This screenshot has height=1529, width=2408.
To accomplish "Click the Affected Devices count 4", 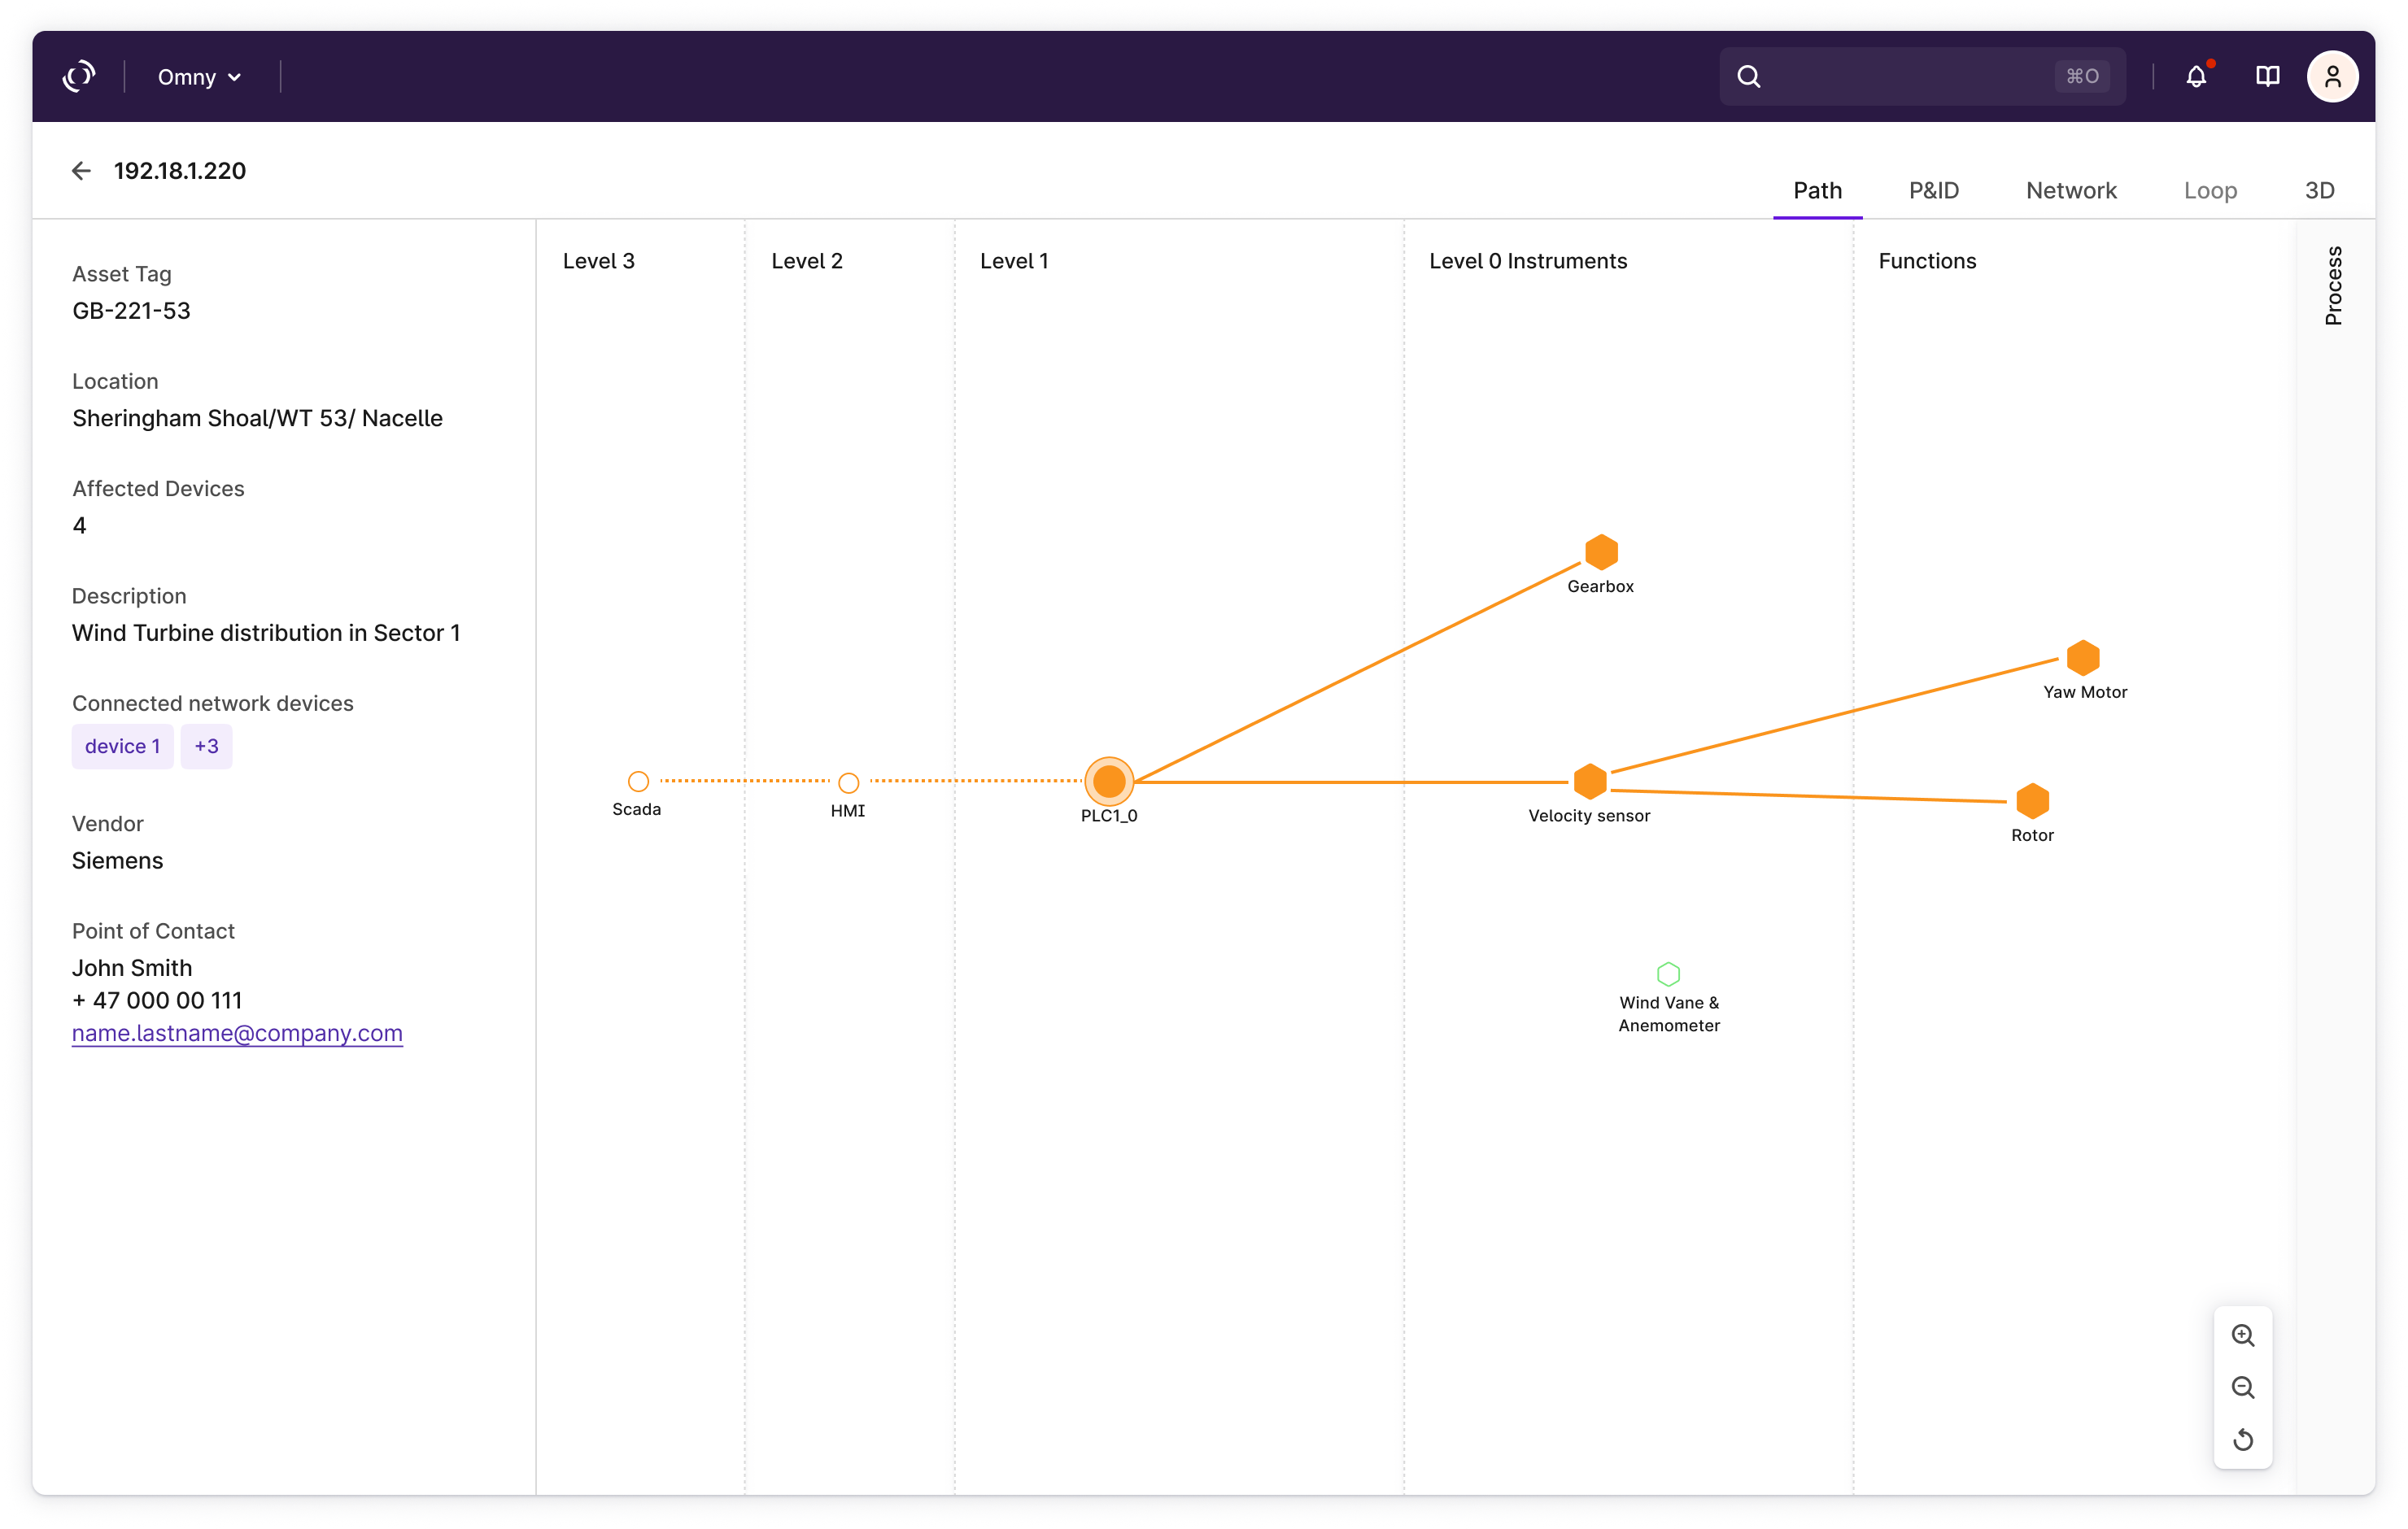I will (80, 526).
